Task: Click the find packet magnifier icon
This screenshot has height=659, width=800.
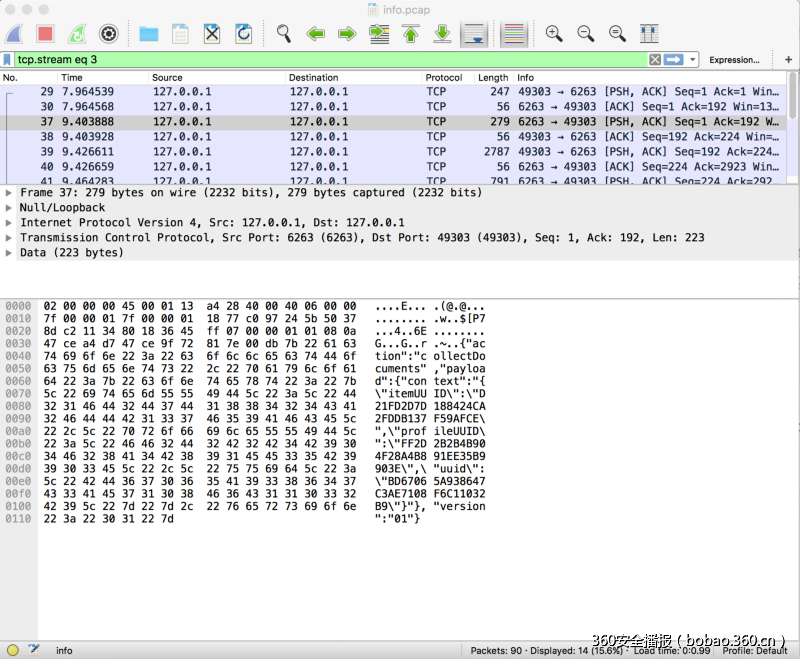Action: tap(284, 34)
